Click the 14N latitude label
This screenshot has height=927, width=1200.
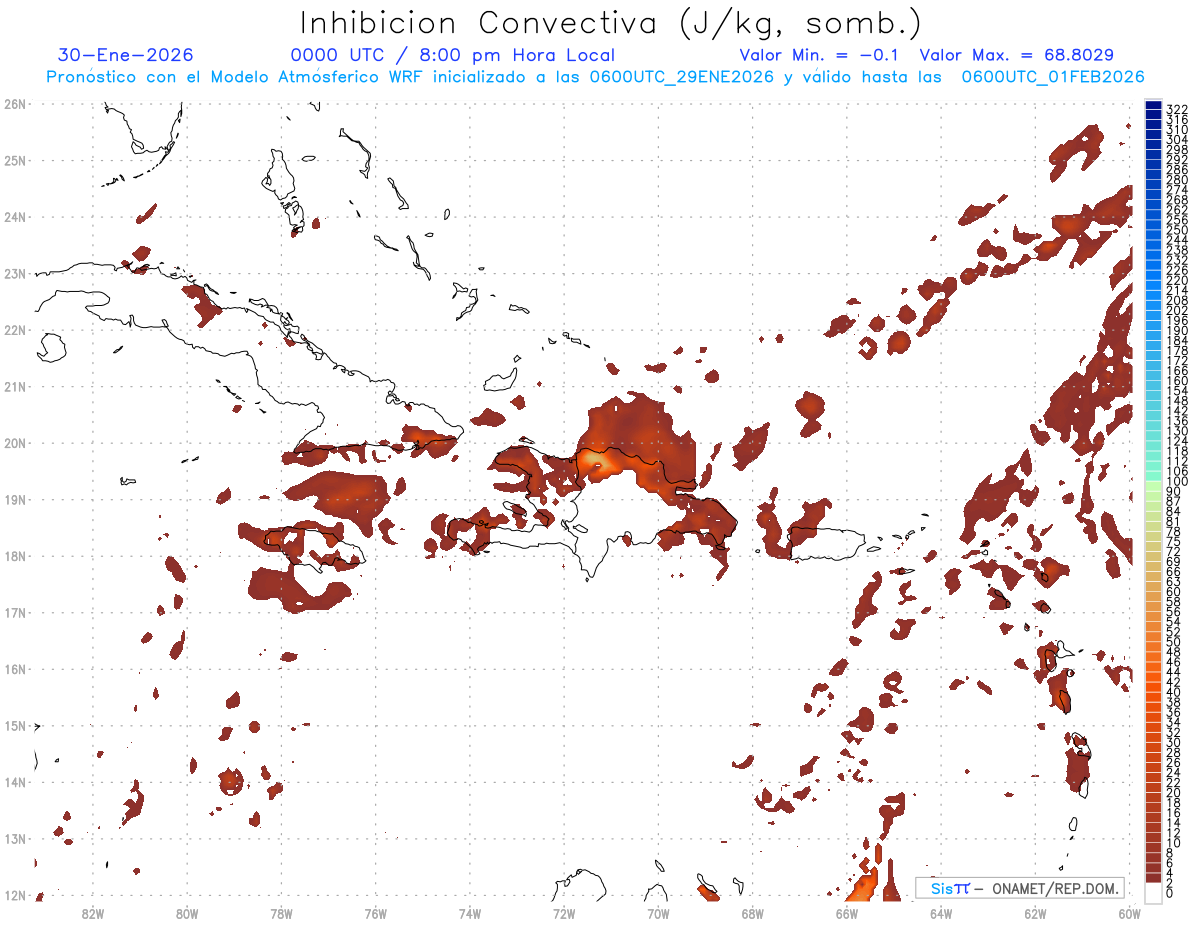[15, 782]
